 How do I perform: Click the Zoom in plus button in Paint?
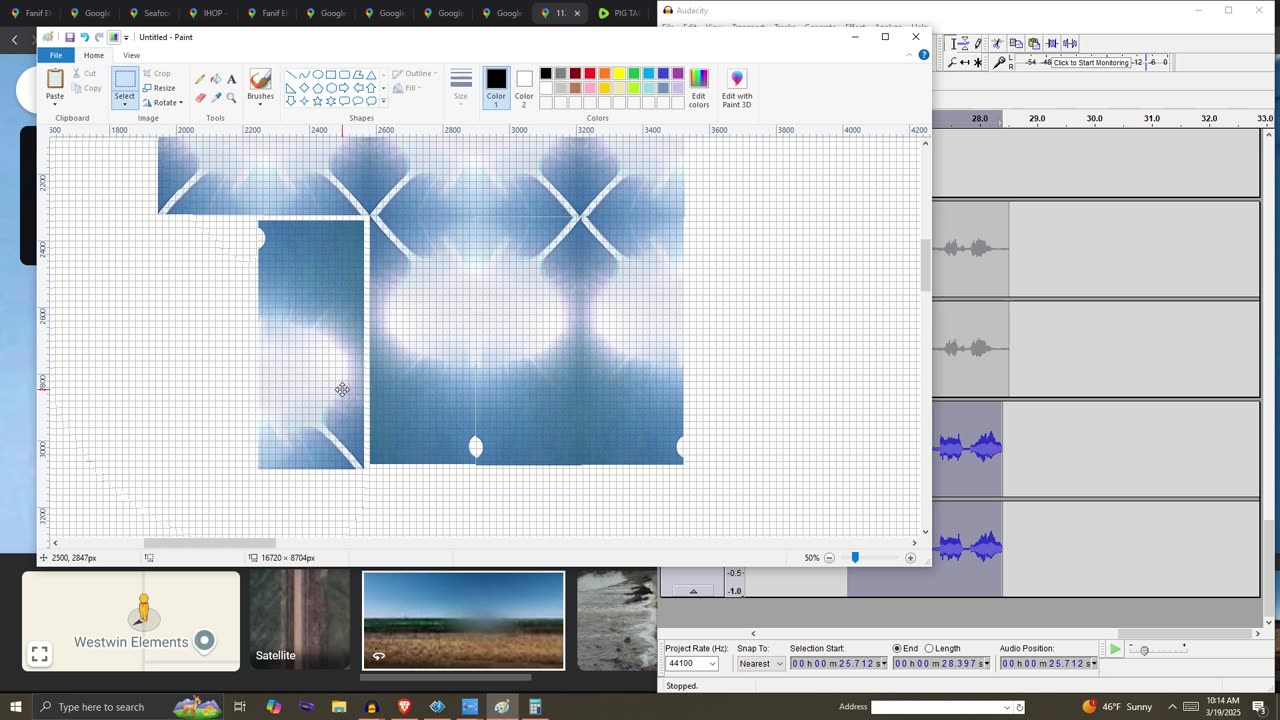(x=910, y=558)
